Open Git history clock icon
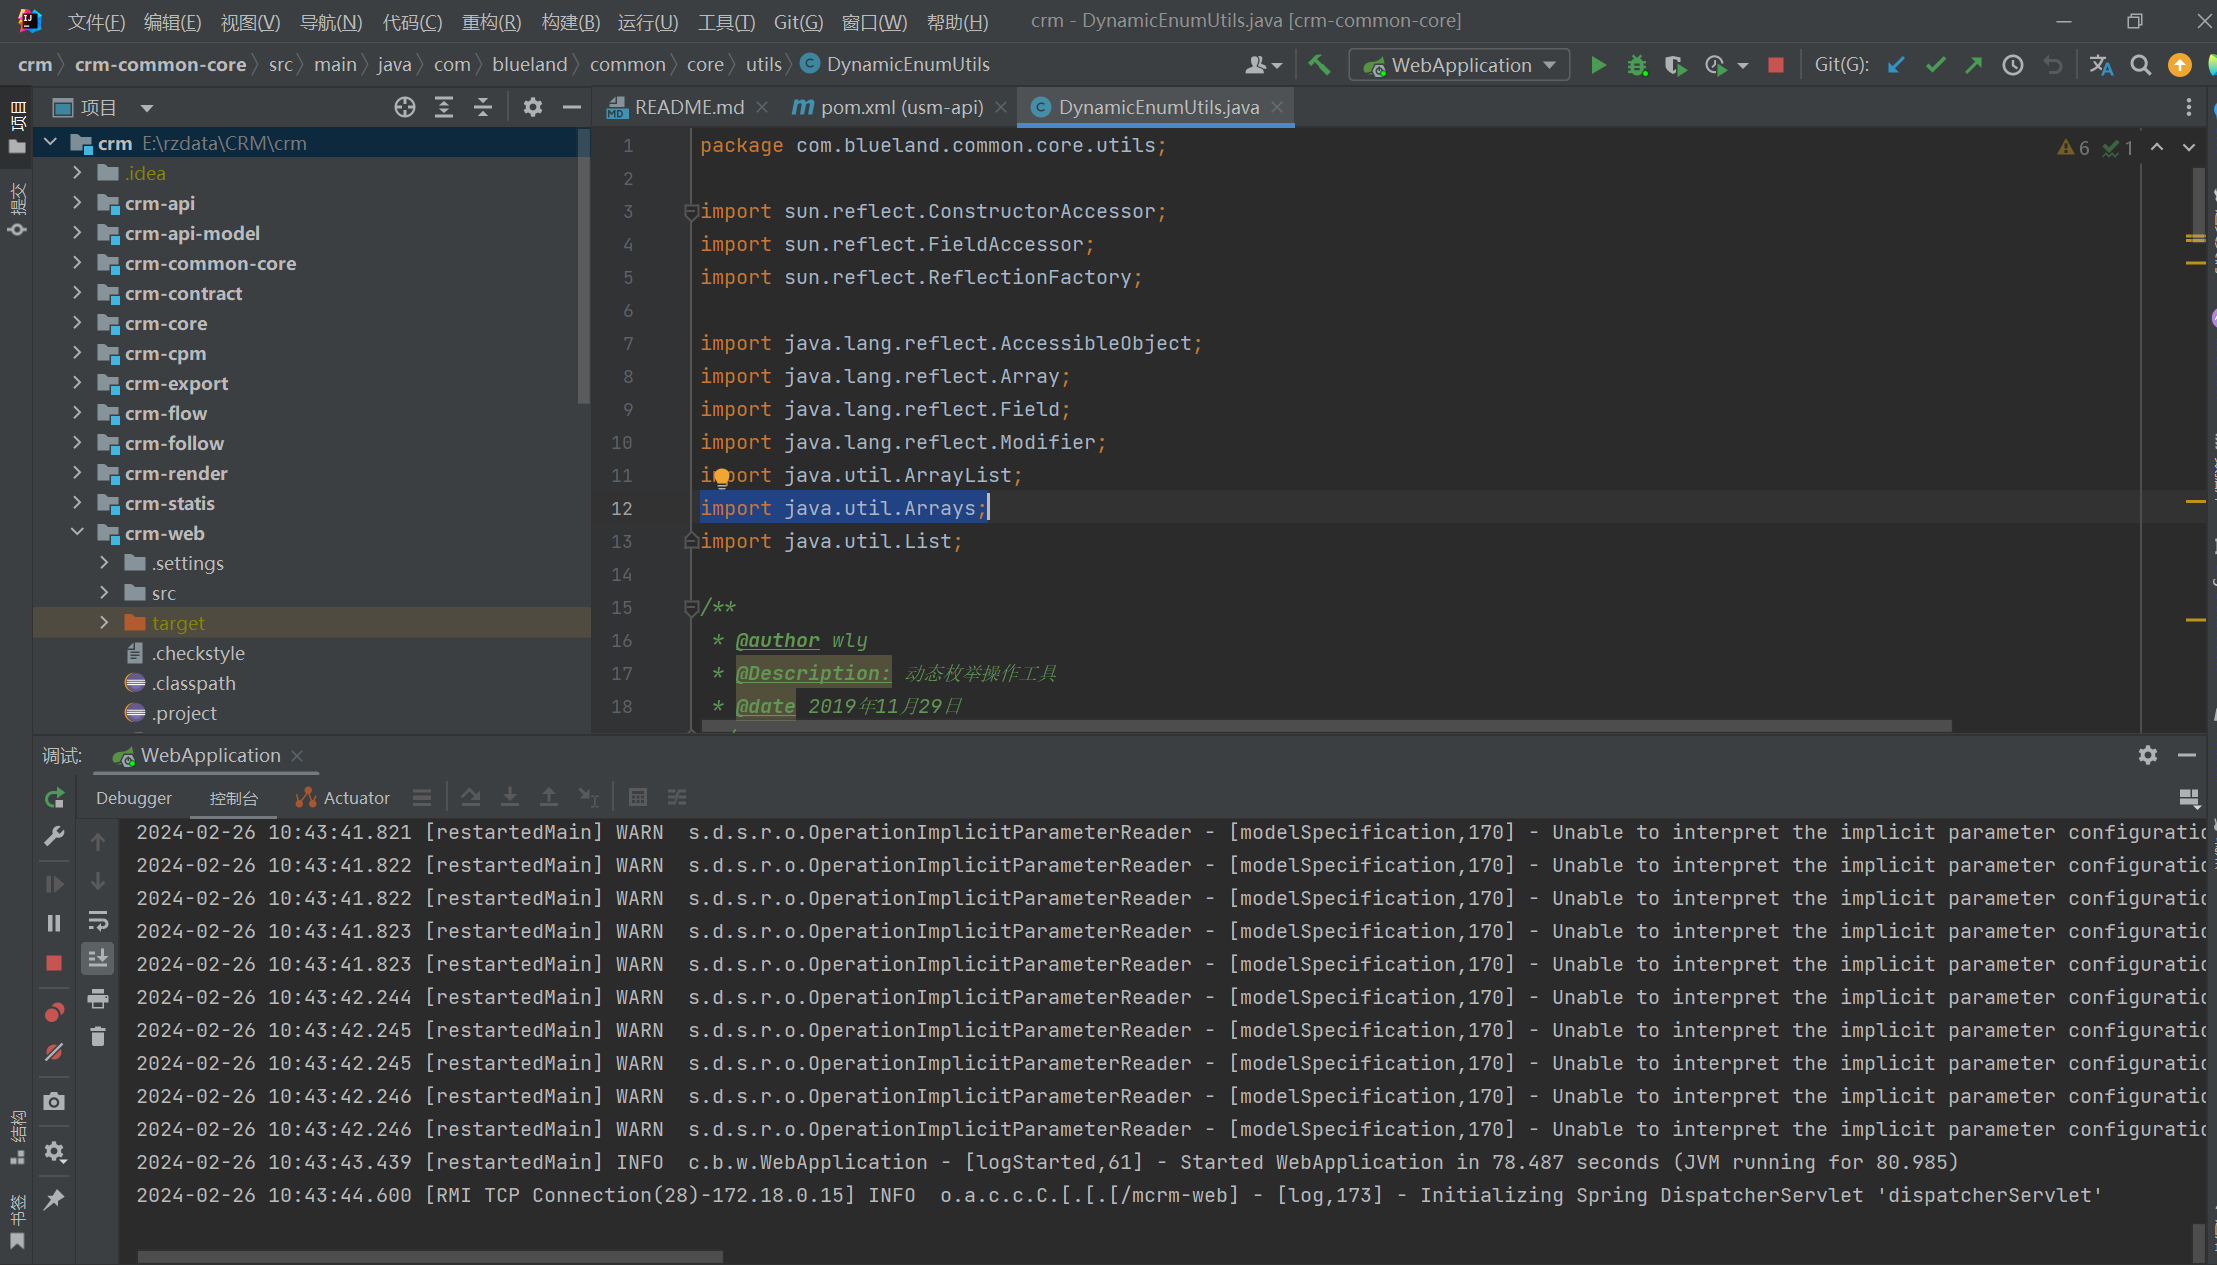 click(2013, 65)
